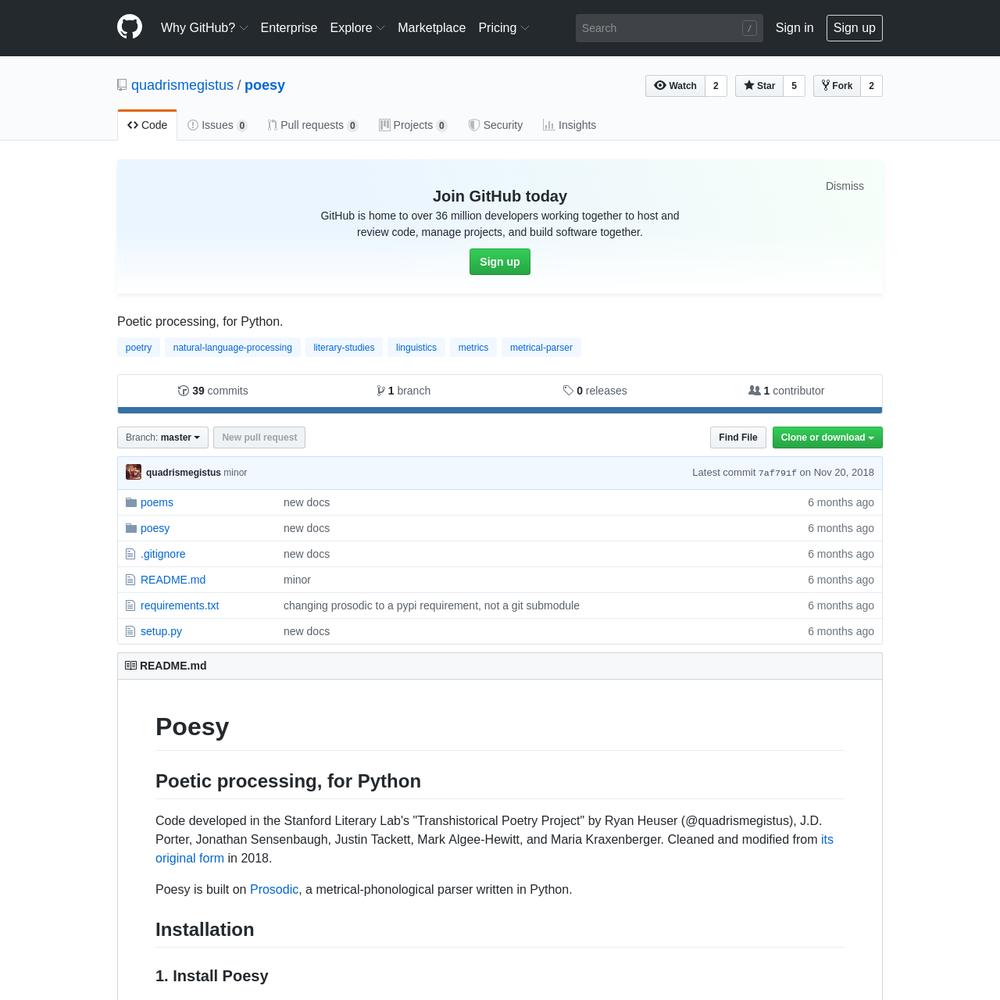Dismiss the Join GitHub today banner
The width and height of the screenshot is (1000, 1000).
(x=844, y=186)
